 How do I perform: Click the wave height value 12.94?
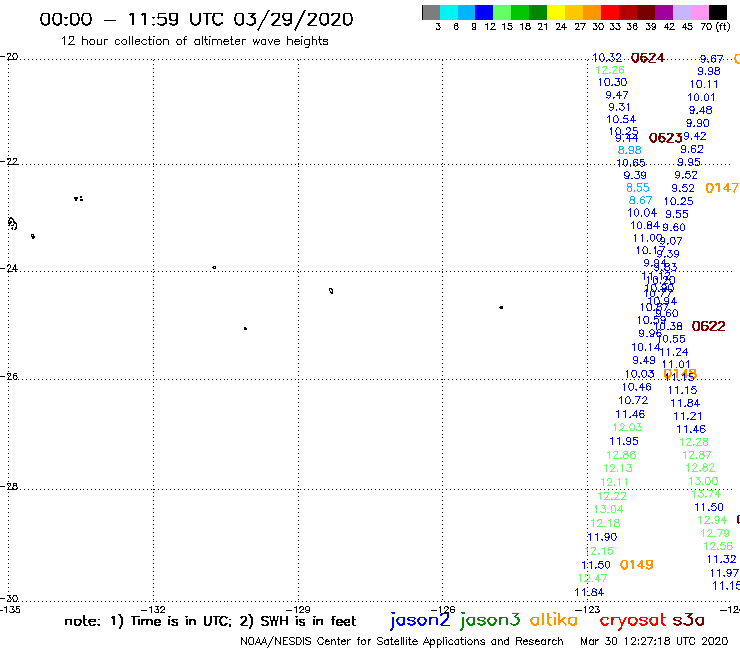[x=712, y=520]
